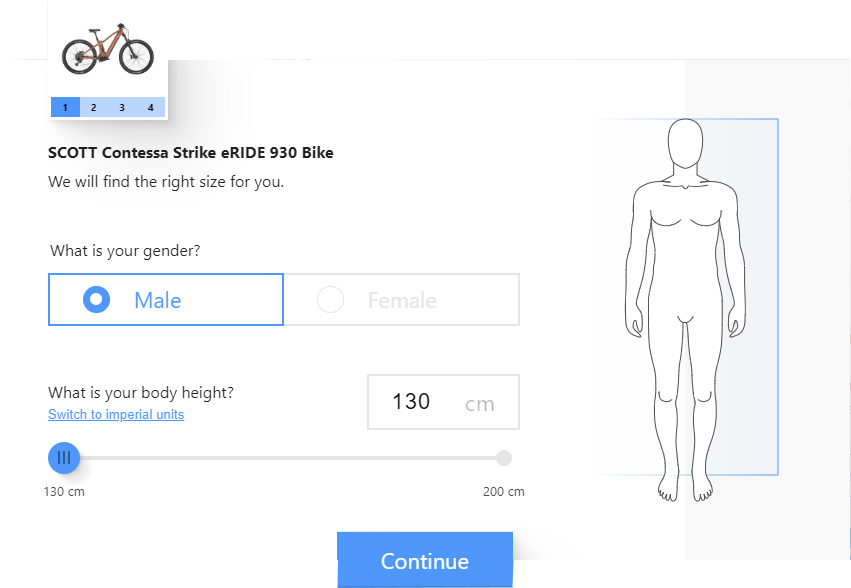Click the Female label text
The image size is (851, 588).
click(402, 300)
